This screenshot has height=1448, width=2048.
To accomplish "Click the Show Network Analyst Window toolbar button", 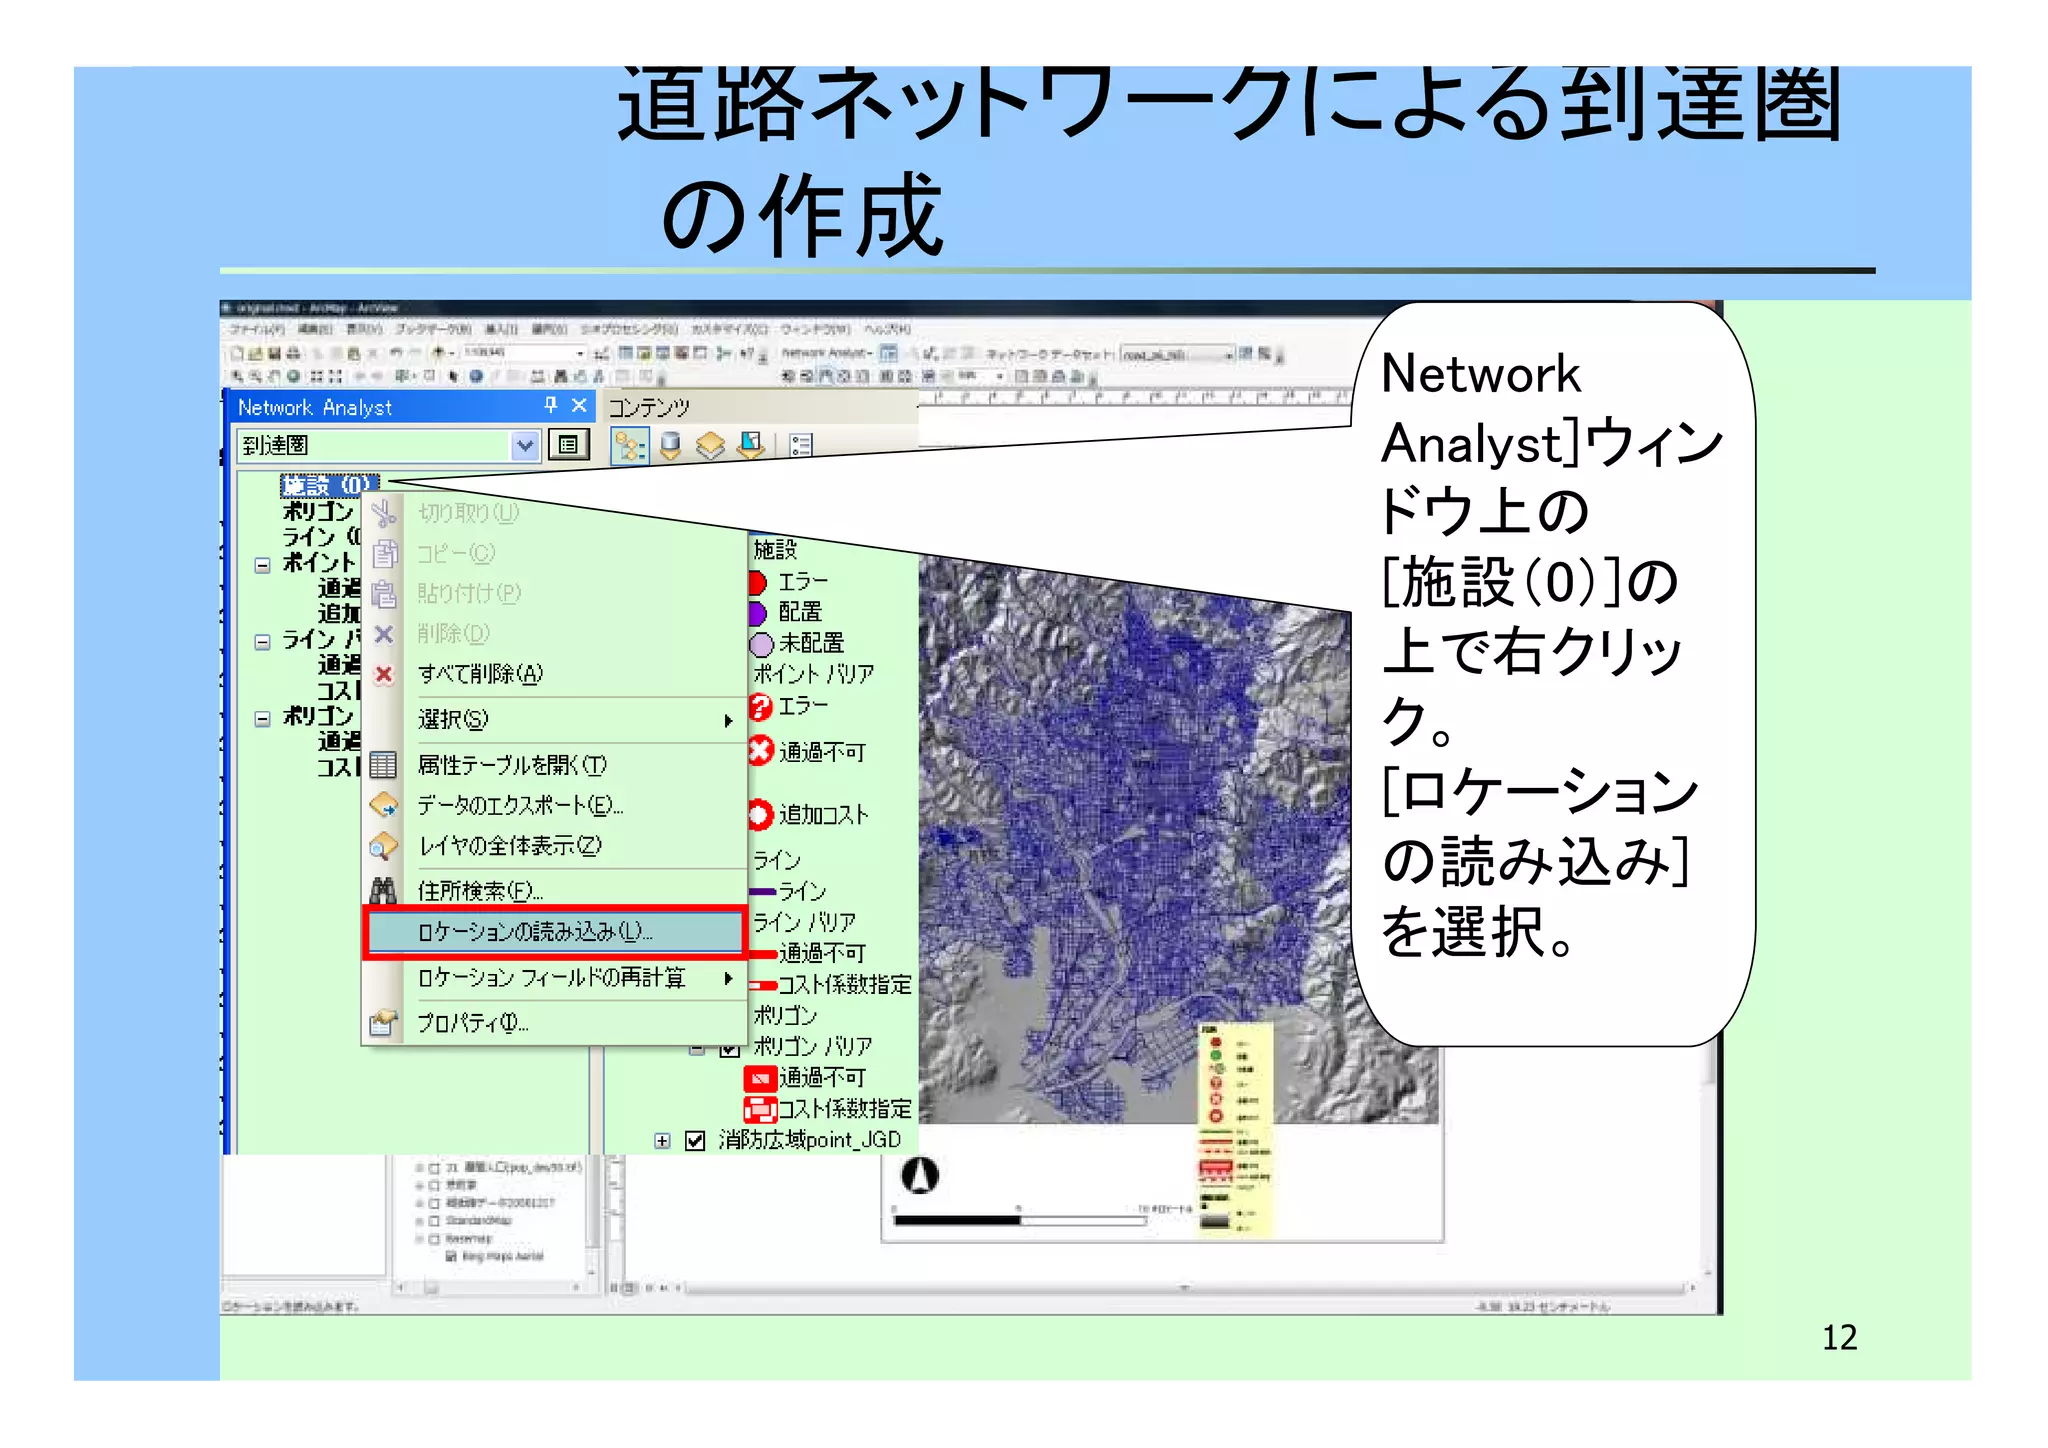I will 888,353.
